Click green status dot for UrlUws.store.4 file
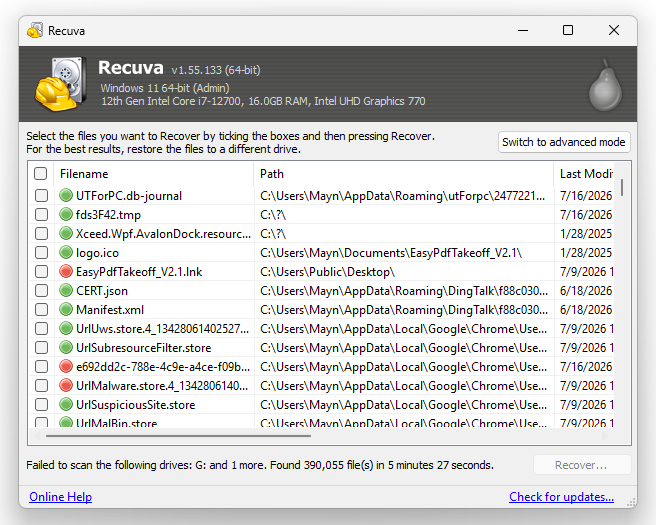Screen dimensions: 656x525 tap(66, 328)
